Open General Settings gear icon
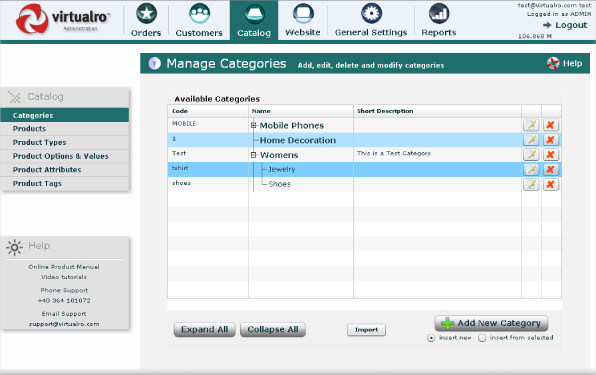 (x=371, y=13)
